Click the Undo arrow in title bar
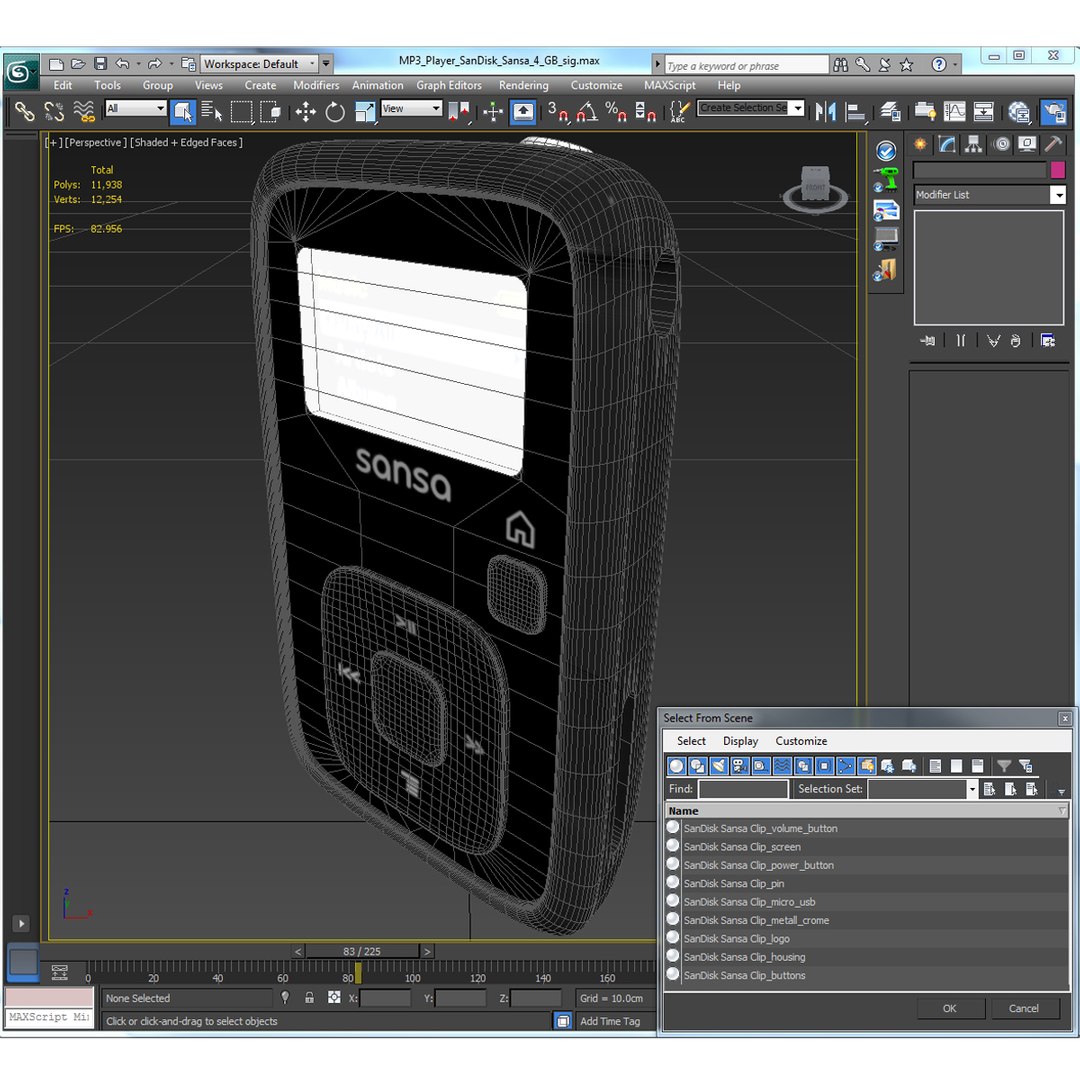Image resolution: width=1080 pixels, height=1080 pixels. pos(123,64)
